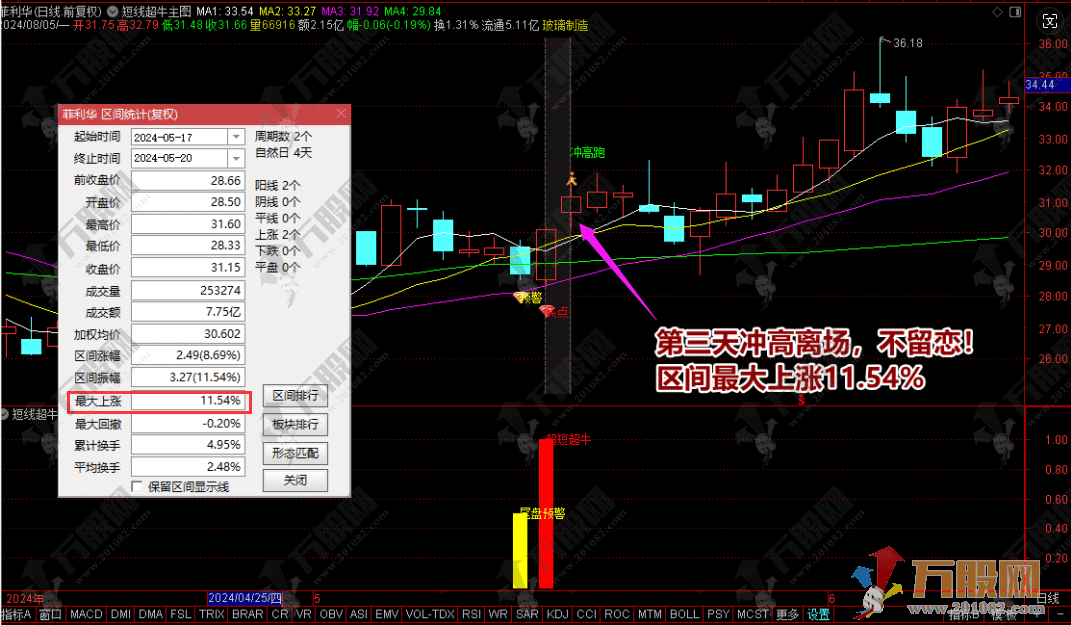Viewport: 1071px width, 625px height.
Task: Open the 设置 tab in the indicator bar
Action: coord(818,614)
